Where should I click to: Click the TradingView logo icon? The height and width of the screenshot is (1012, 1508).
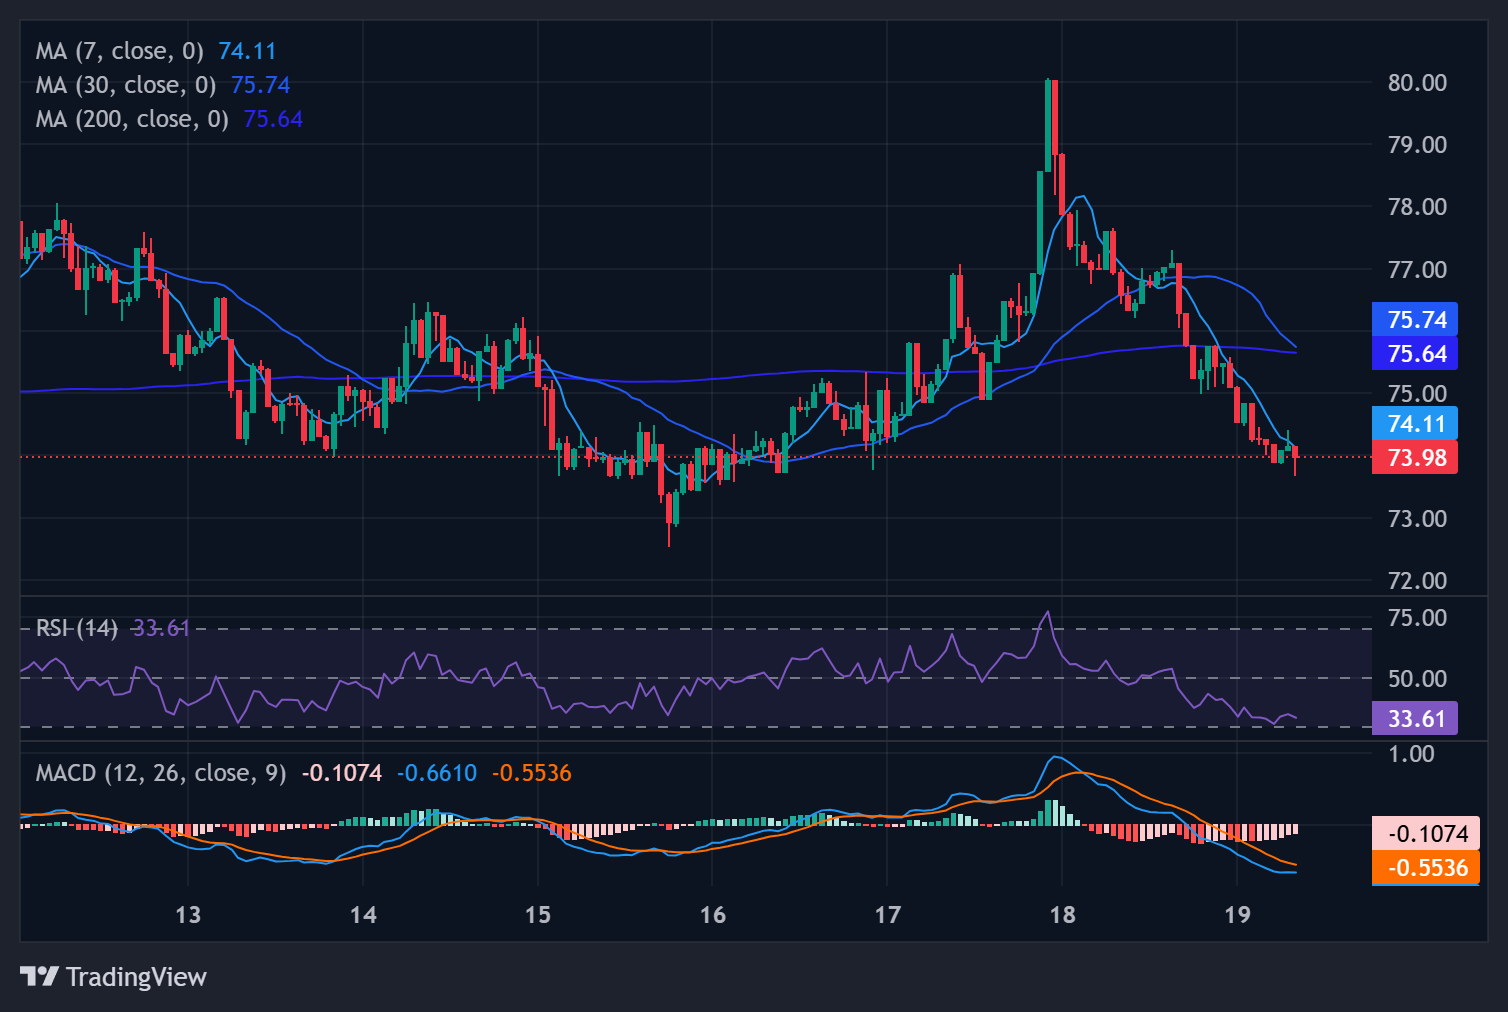coord(39,976)
